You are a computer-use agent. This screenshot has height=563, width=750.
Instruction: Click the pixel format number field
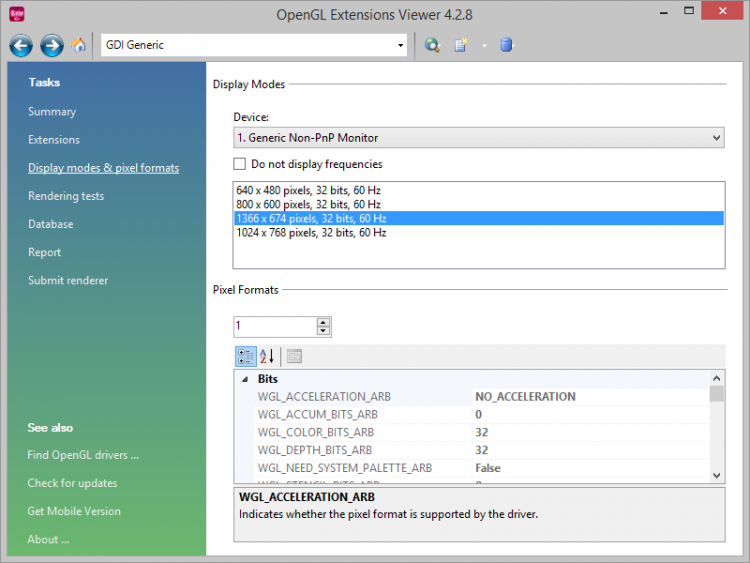[x=275, y=326]
